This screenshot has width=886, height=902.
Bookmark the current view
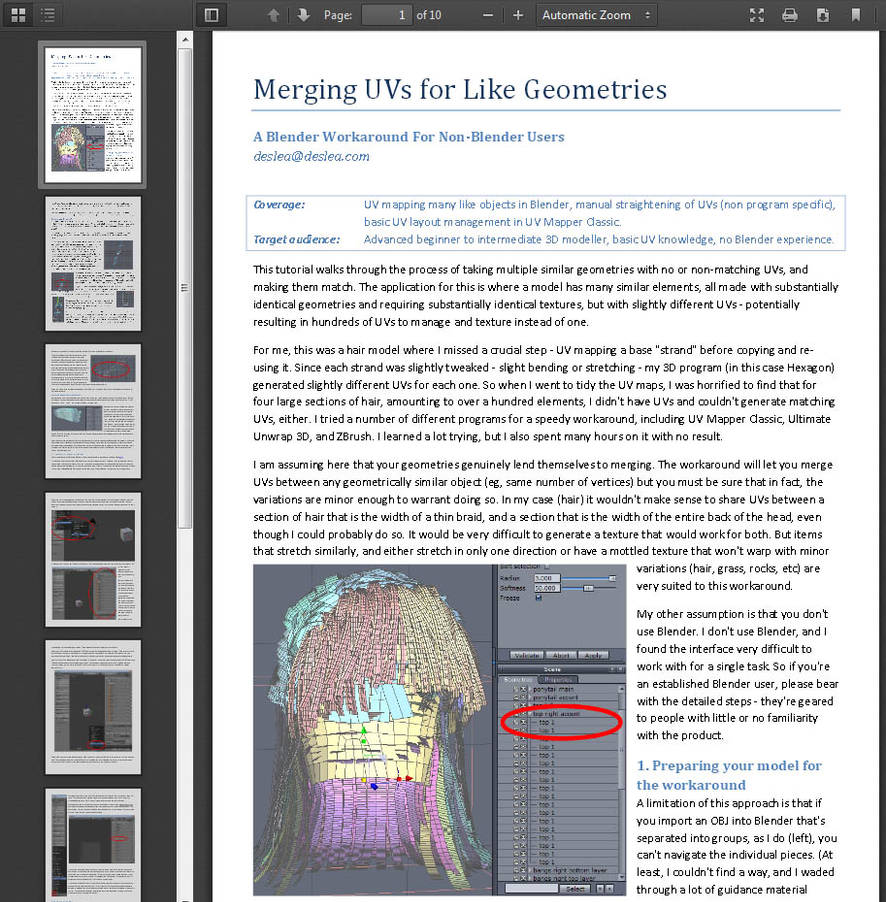[855, 15]
